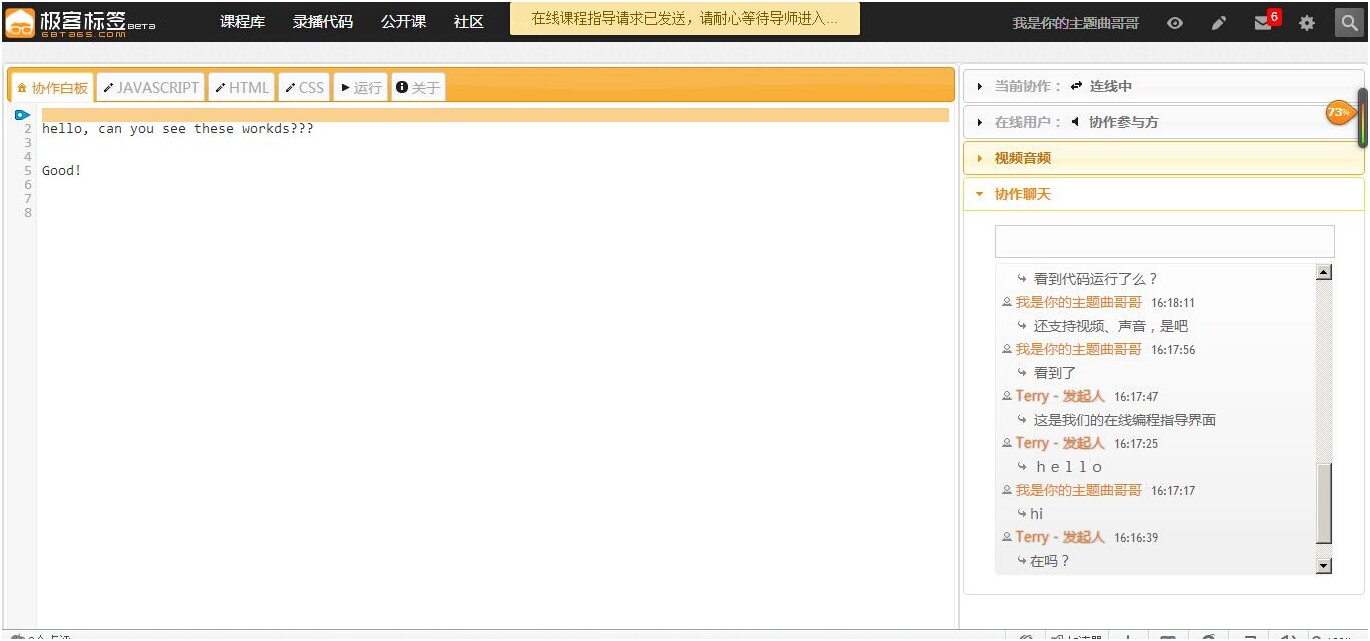Collapse the 协作聊天 panel
The height and width of the screenshot is (641, 1370).
pos(1022,194)
